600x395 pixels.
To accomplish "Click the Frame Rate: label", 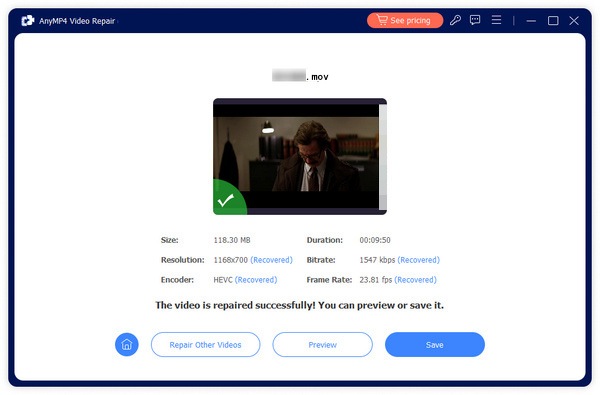I will click(329, 280).
